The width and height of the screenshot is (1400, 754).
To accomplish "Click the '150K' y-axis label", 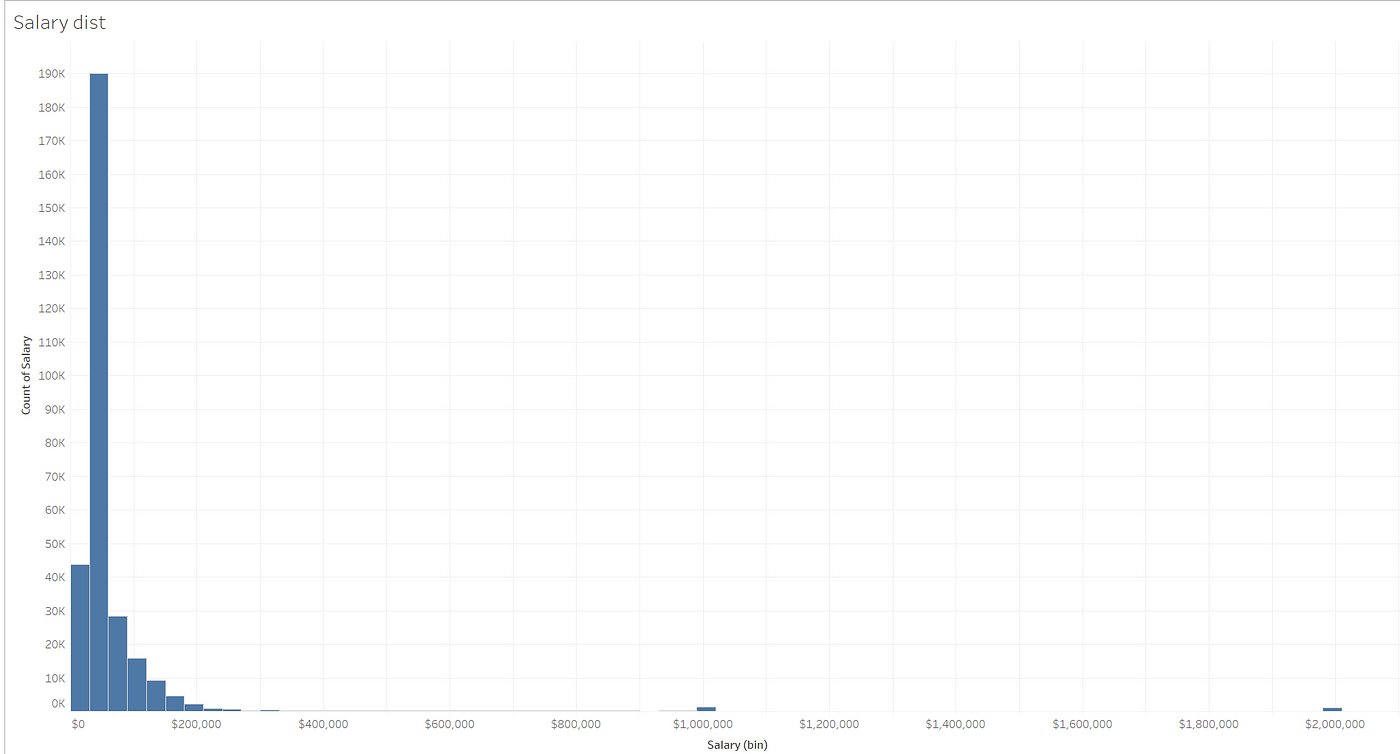I will coord(52,208).
